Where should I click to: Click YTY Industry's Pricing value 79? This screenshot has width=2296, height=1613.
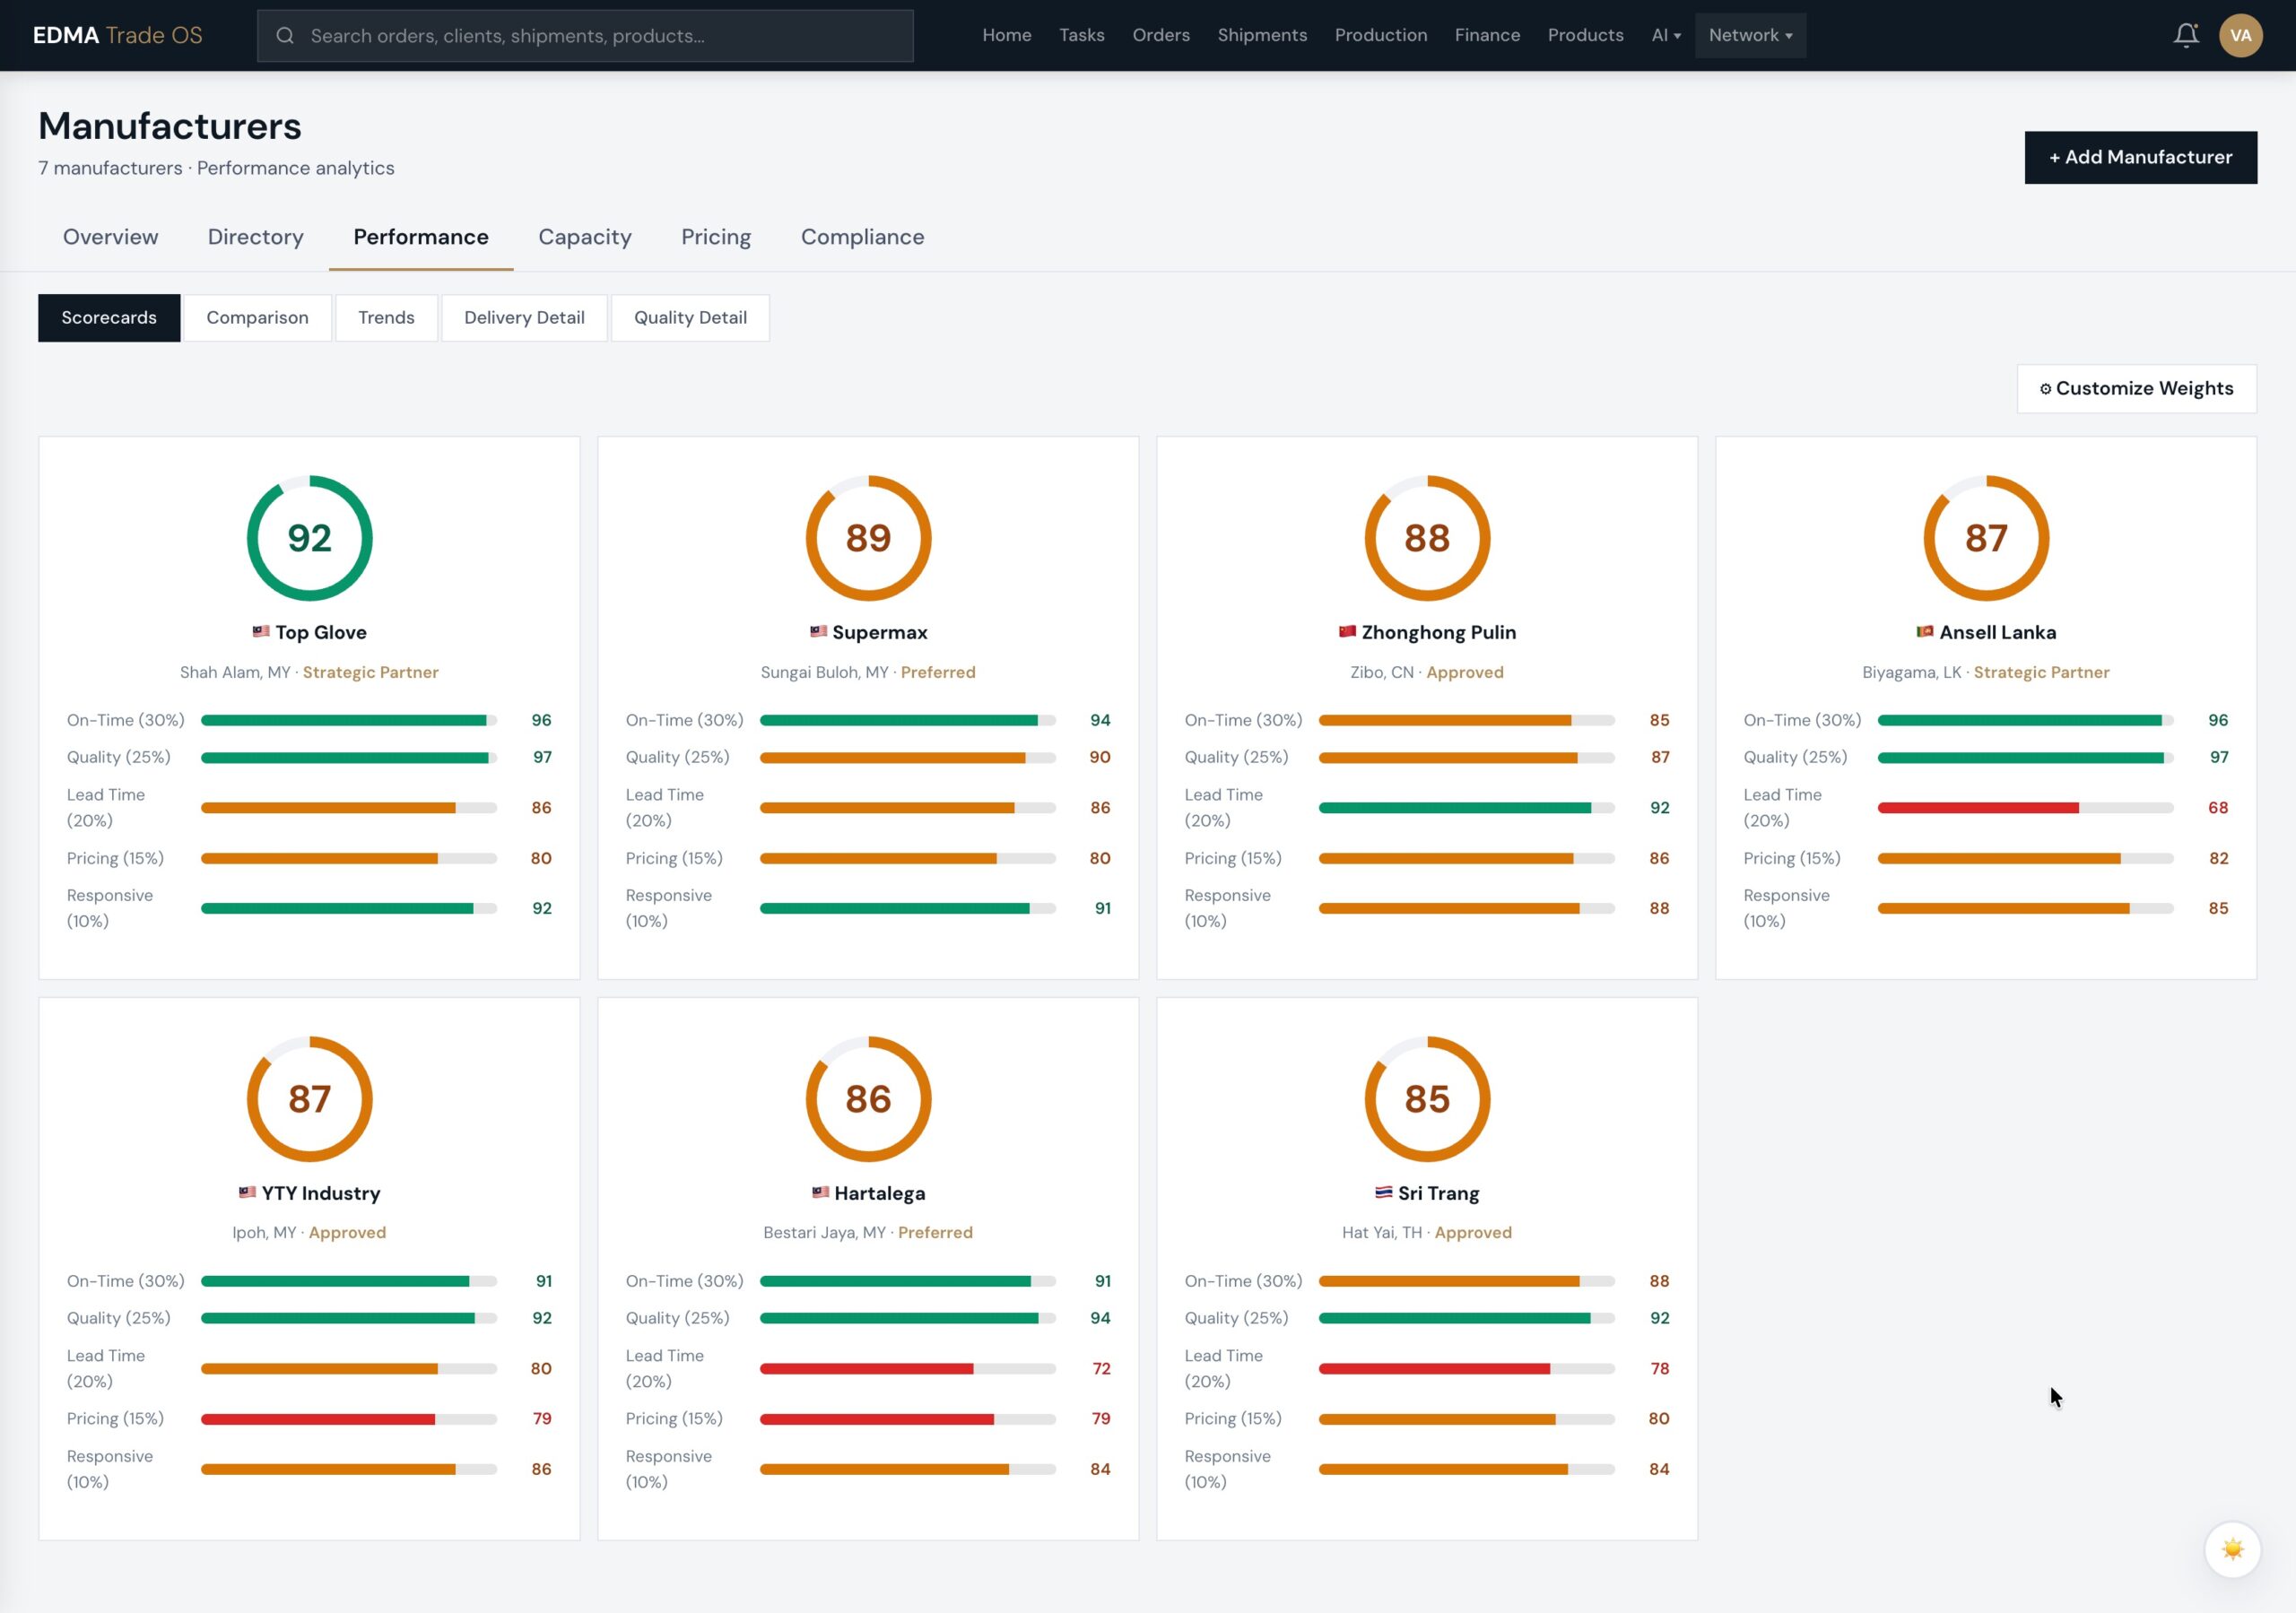[542, 1419]
